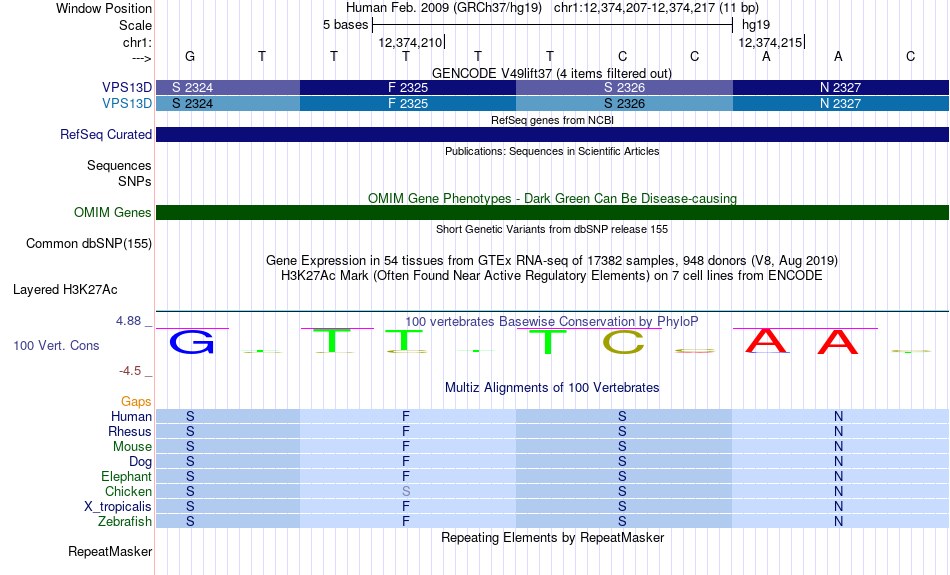This screenshot has height=575, width=950.
Task: Click the dark blue RefSeq Curated bar
Action: pos(553,135)
